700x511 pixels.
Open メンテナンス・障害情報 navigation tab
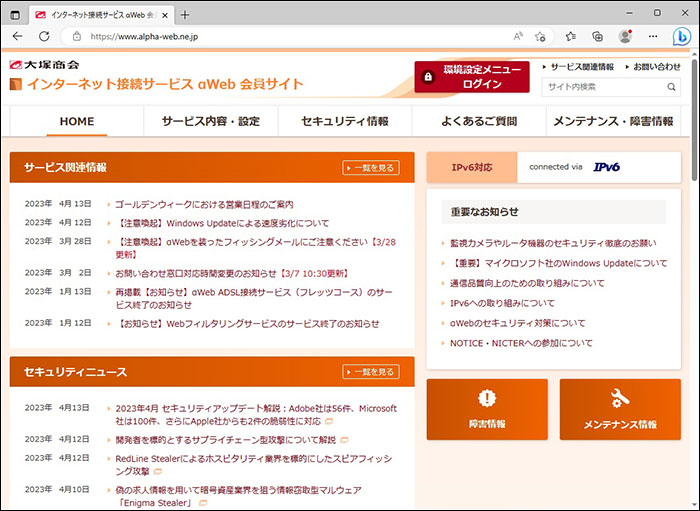pyautogui.click(x=613, y=121)
